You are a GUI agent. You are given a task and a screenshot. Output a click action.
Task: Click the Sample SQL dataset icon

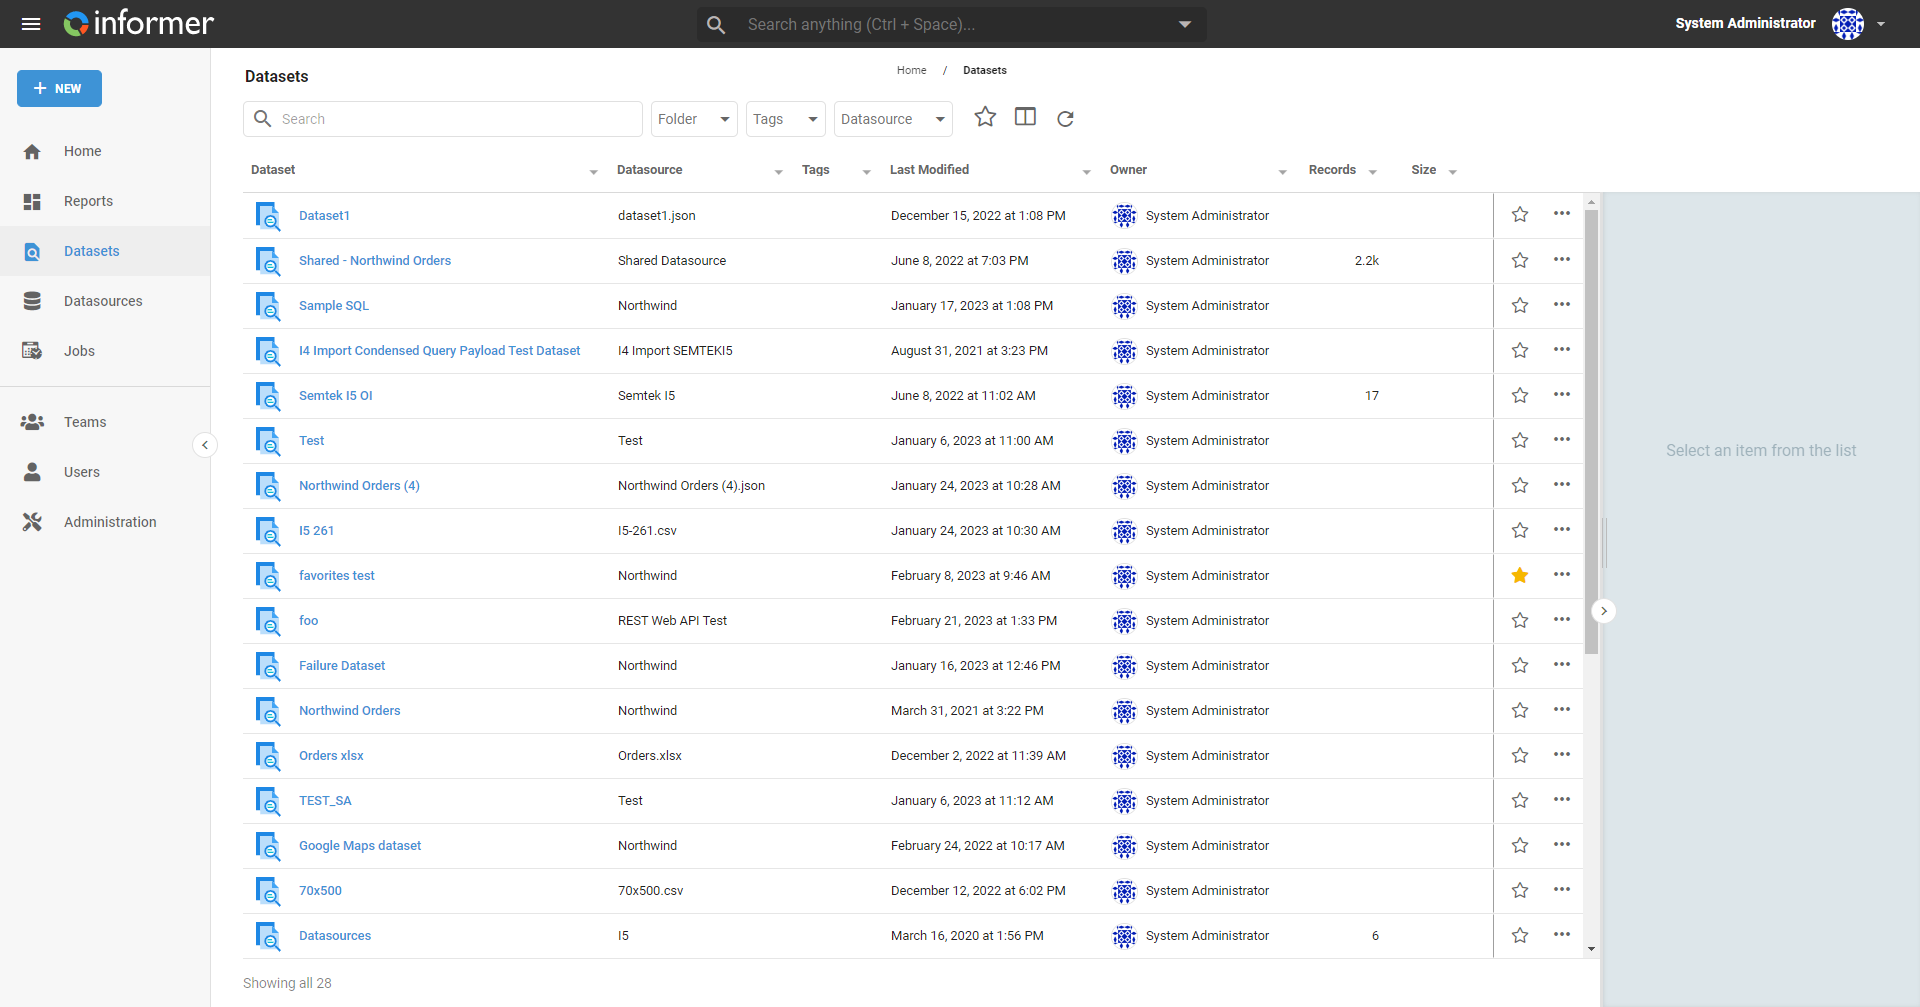(x=268, y=306)
